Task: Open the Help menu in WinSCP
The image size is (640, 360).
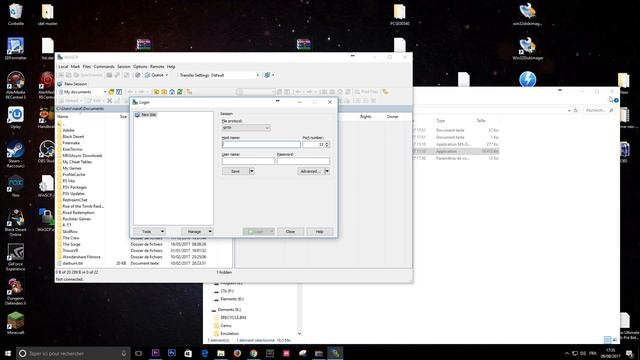Action: point(171,67)
